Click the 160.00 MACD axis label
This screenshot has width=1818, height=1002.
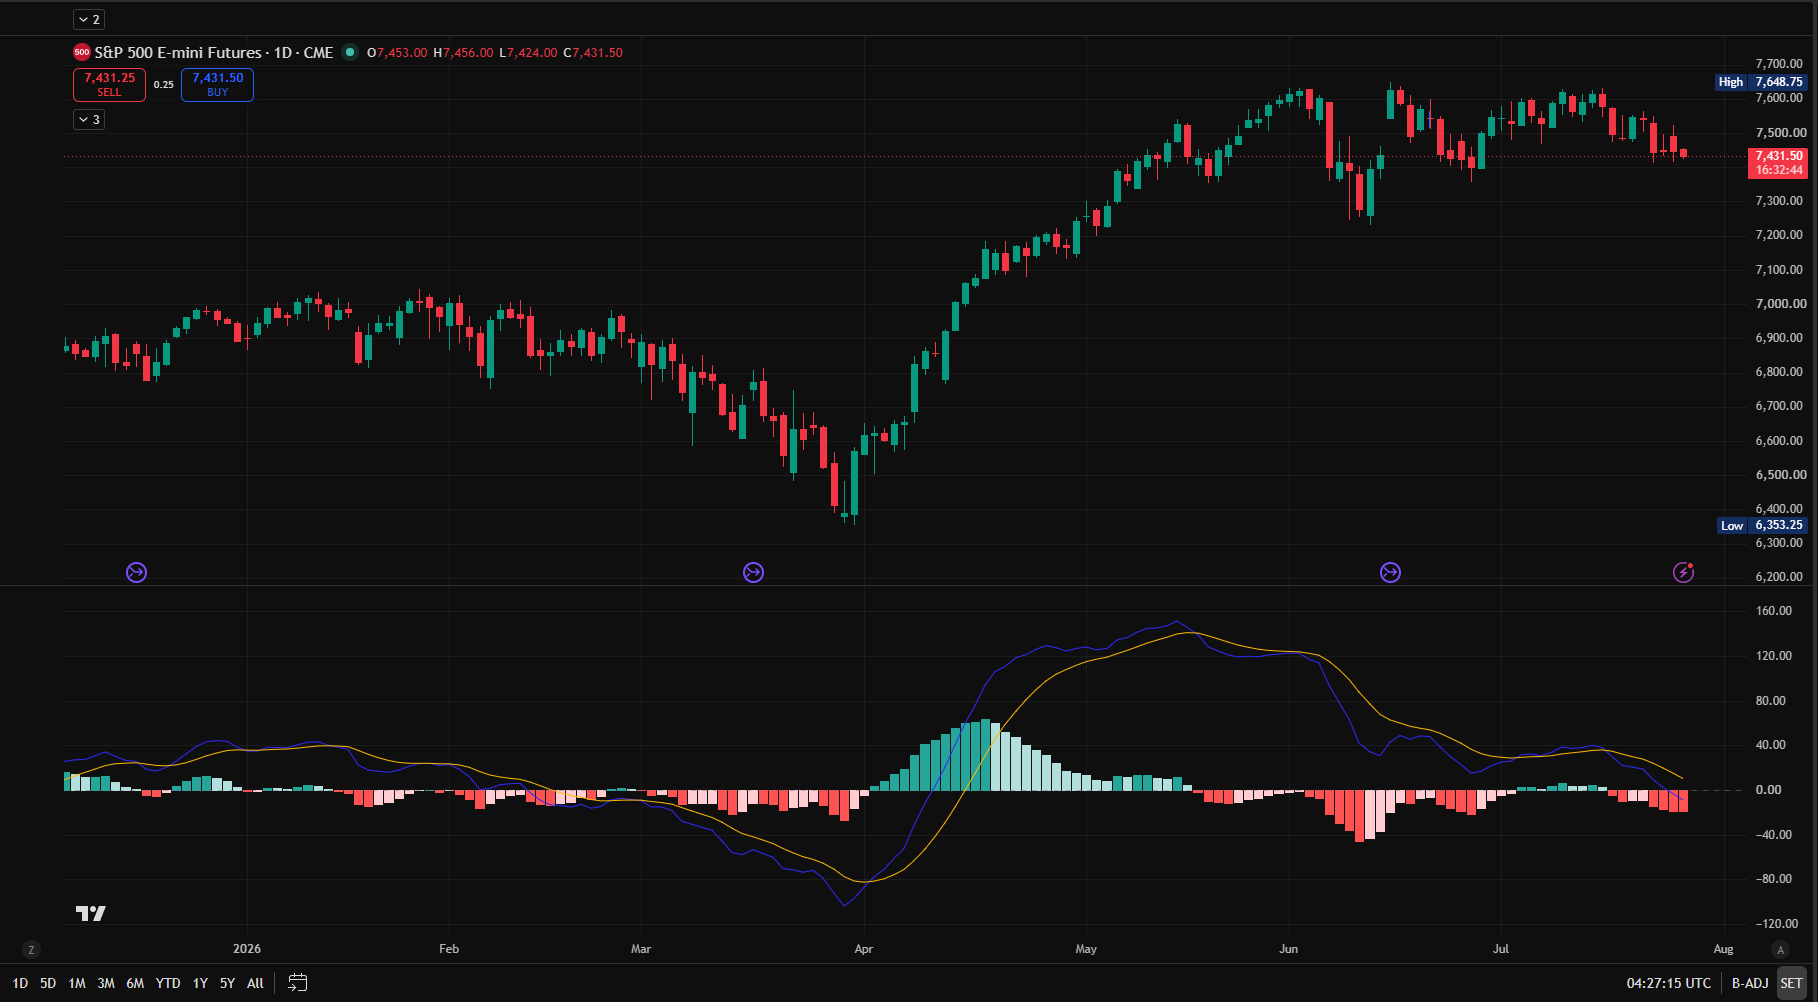click(1774, 611)
